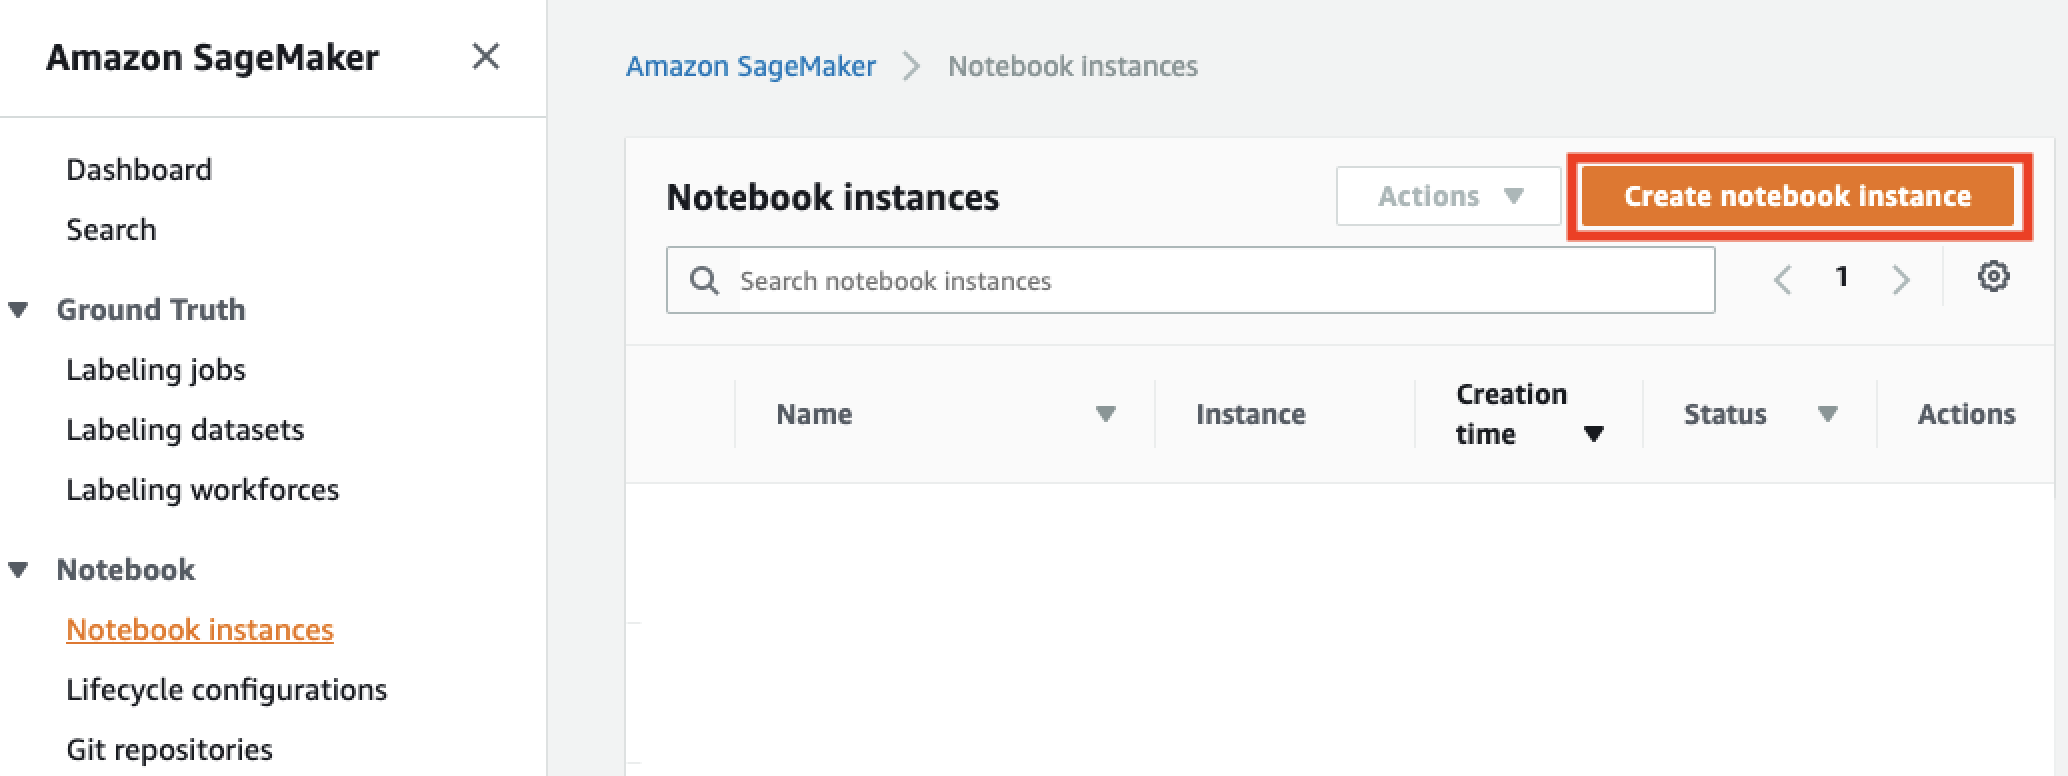Open Git repositories
This screenshot has width=2068, height=776.
click(169, 750)
